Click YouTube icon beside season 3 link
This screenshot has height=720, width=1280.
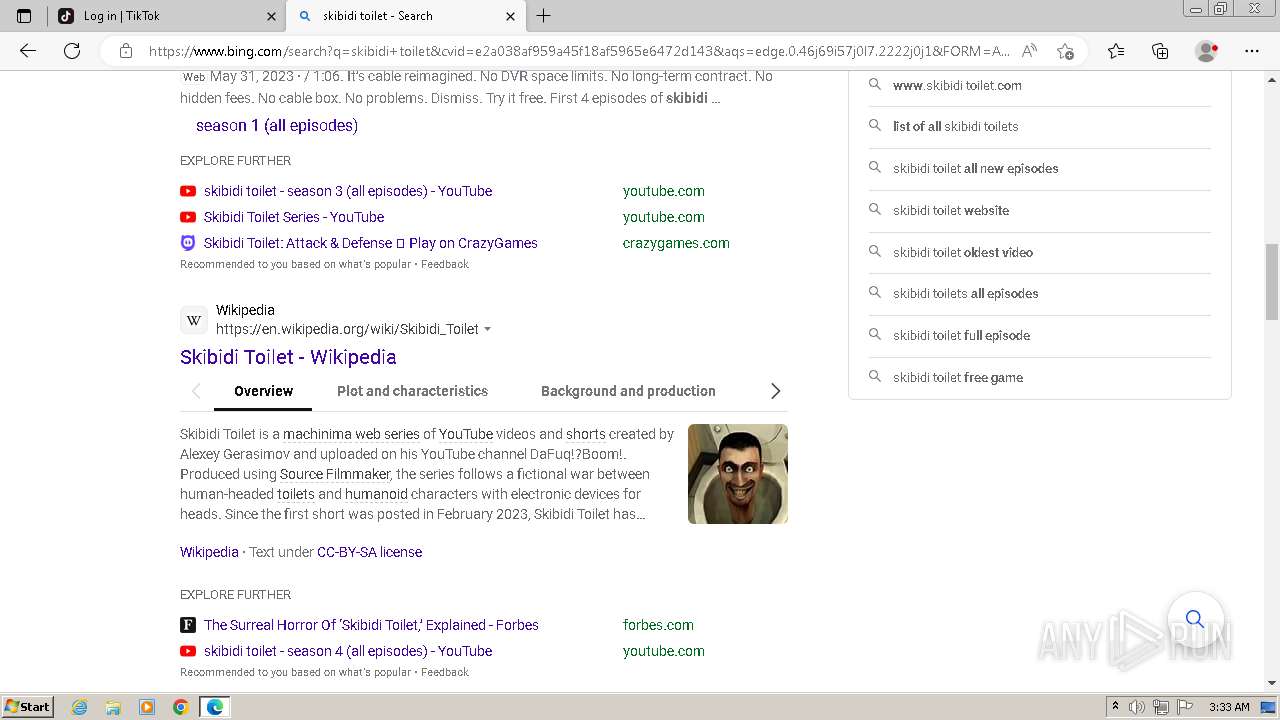(188, 191)
